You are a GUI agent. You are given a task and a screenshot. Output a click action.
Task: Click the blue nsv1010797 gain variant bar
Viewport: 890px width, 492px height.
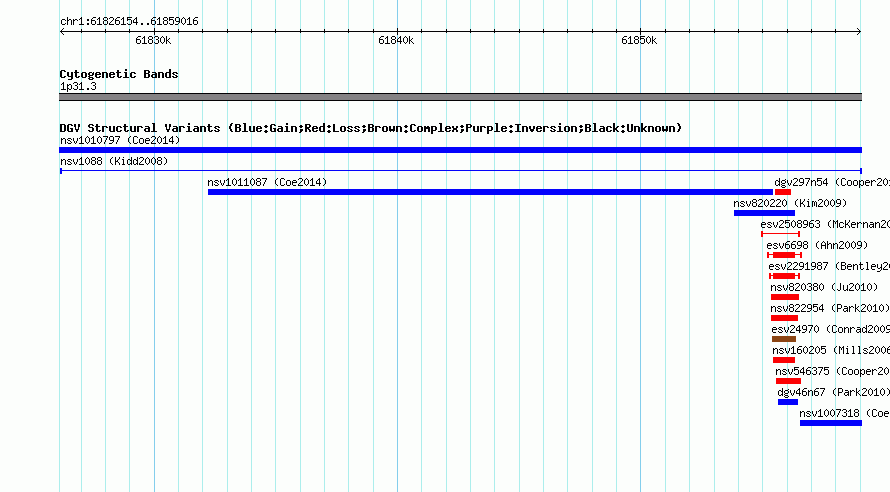point(460,150)
